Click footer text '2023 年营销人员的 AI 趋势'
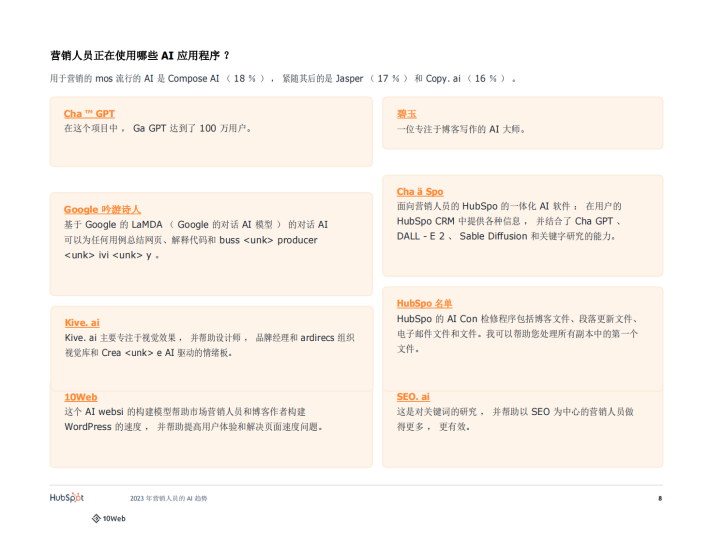 click(x=168, y=499)
